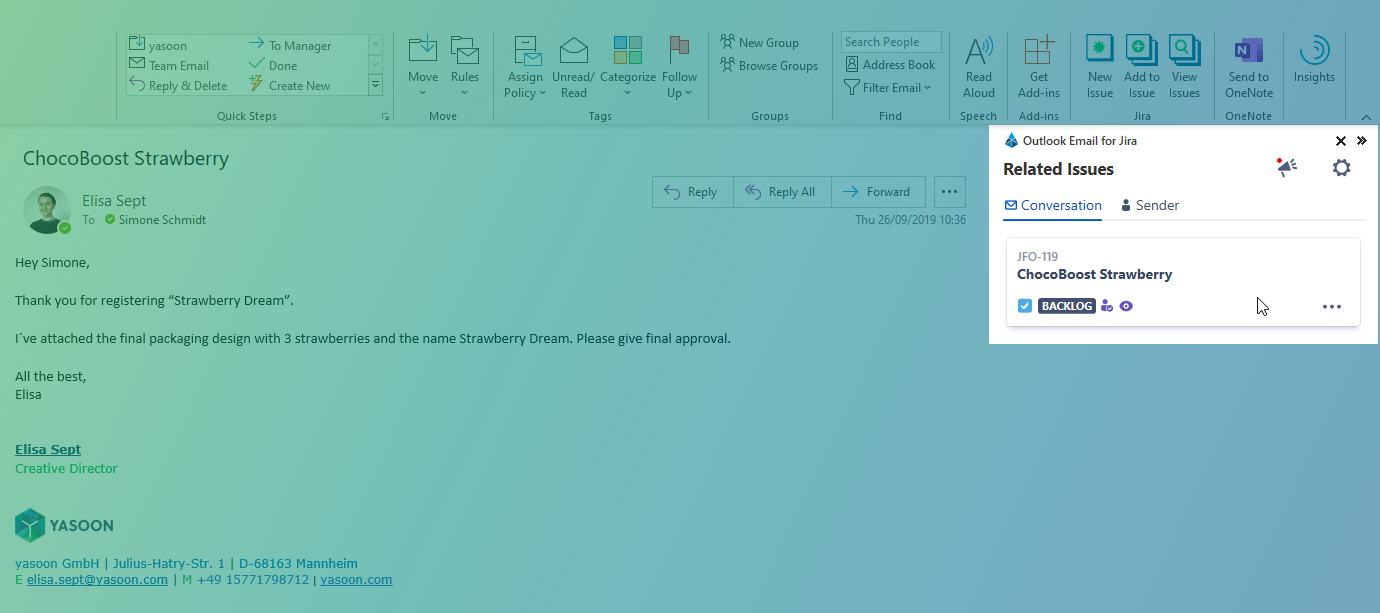Click the Search People field
The image size is (1380, 613).
tap(890, 42)
